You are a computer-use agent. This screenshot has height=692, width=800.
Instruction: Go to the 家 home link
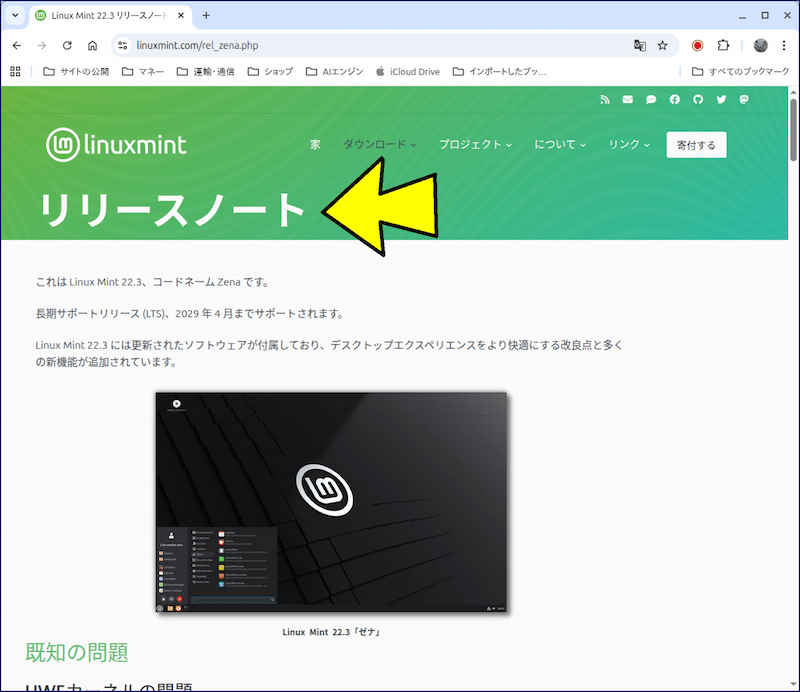(315, 144)
